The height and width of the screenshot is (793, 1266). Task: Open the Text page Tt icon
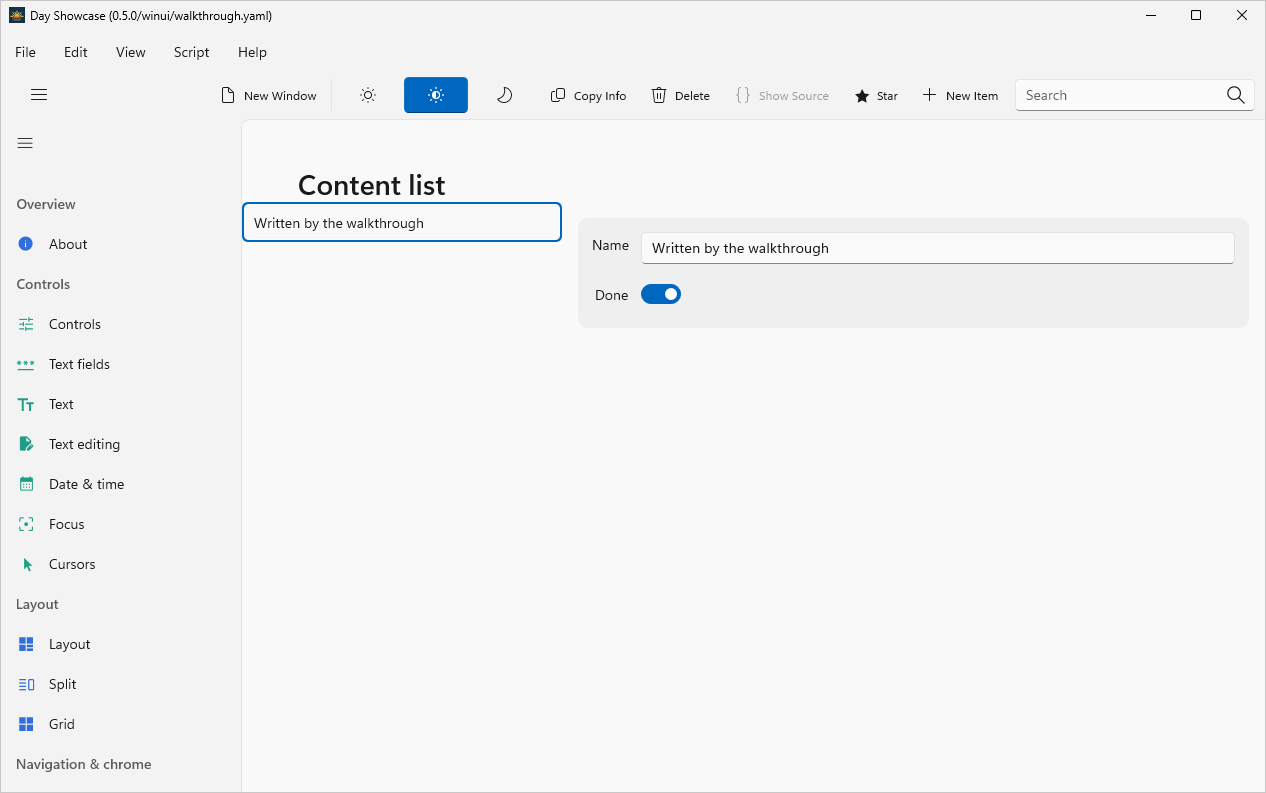pos(26,404)
